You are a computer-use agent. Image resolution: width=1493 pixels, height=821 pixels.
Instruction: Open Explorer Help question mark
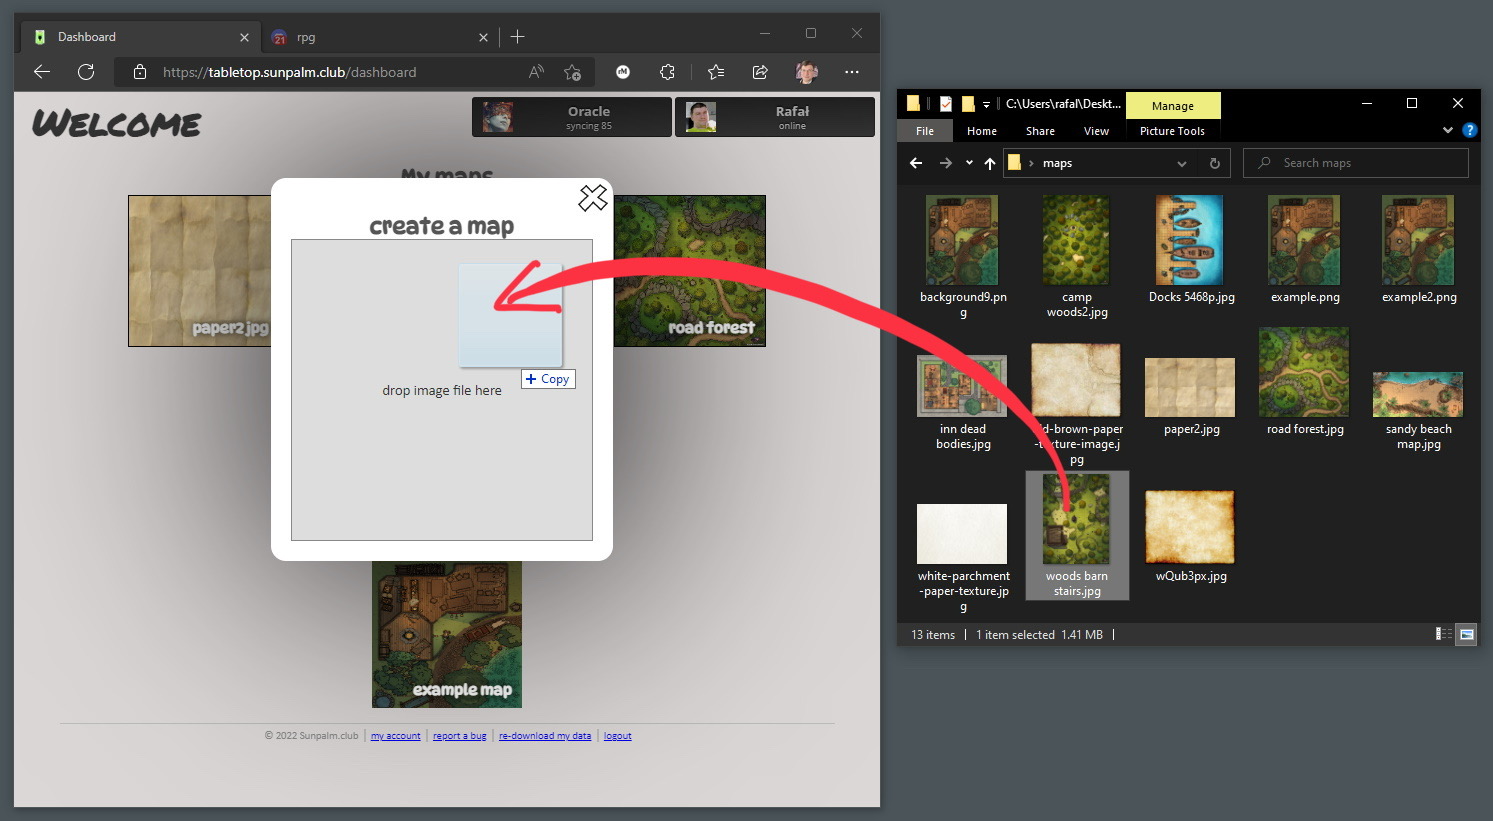tap(1469, 130)
